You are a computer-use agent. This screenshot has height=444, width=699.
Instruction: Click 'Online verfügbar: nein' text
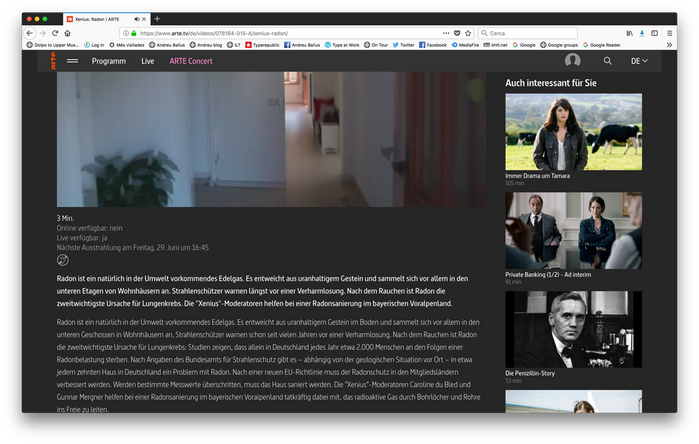point(89,228)
